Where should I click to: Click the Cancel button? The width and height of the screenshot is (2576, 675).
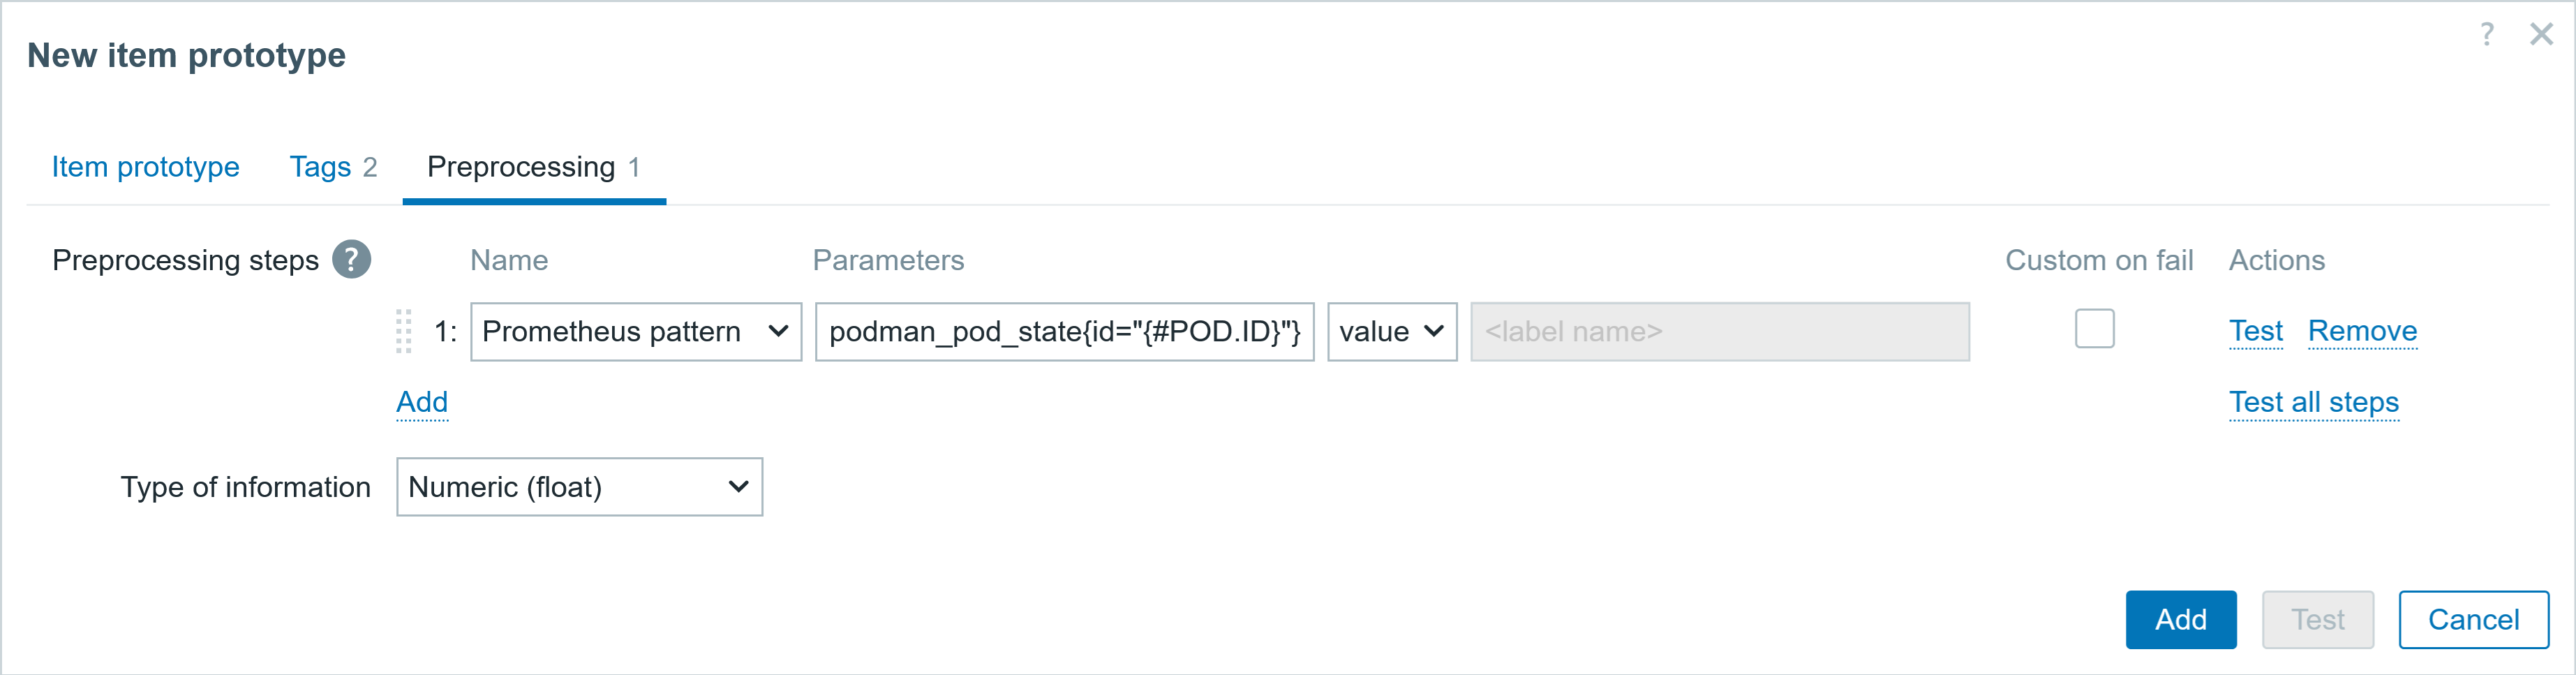[x=2473, y=620]
